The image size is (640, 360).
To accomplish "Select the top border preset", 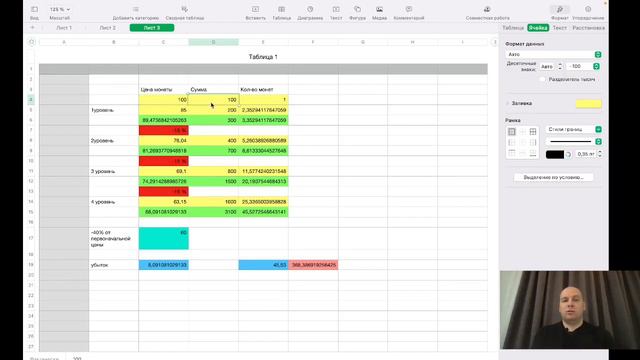I will coord(511,153).
